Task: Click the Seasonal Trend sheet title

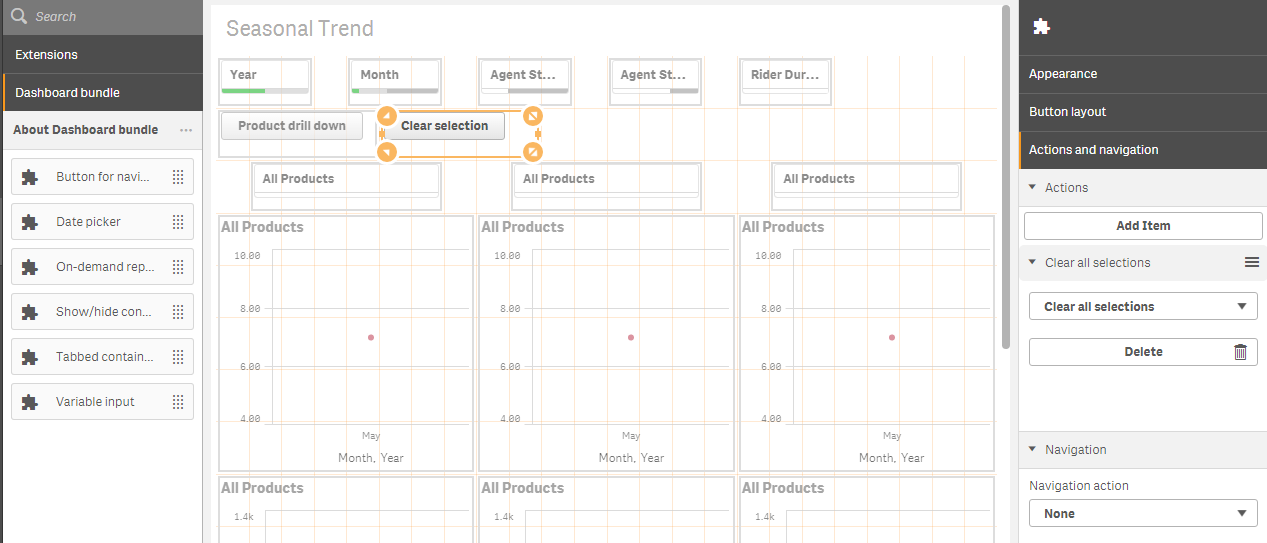Action: pos(300,28)
